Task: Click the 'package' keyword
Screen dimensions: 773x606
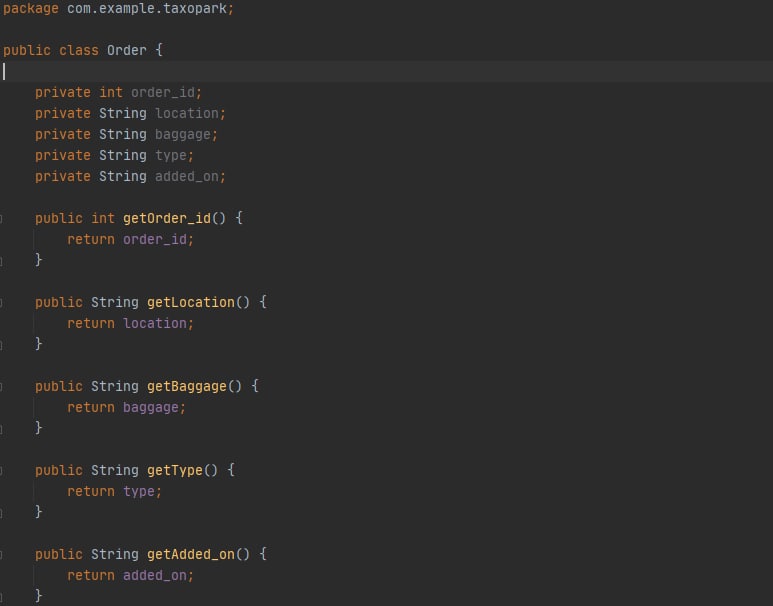Action: click(x=31, y=8)
